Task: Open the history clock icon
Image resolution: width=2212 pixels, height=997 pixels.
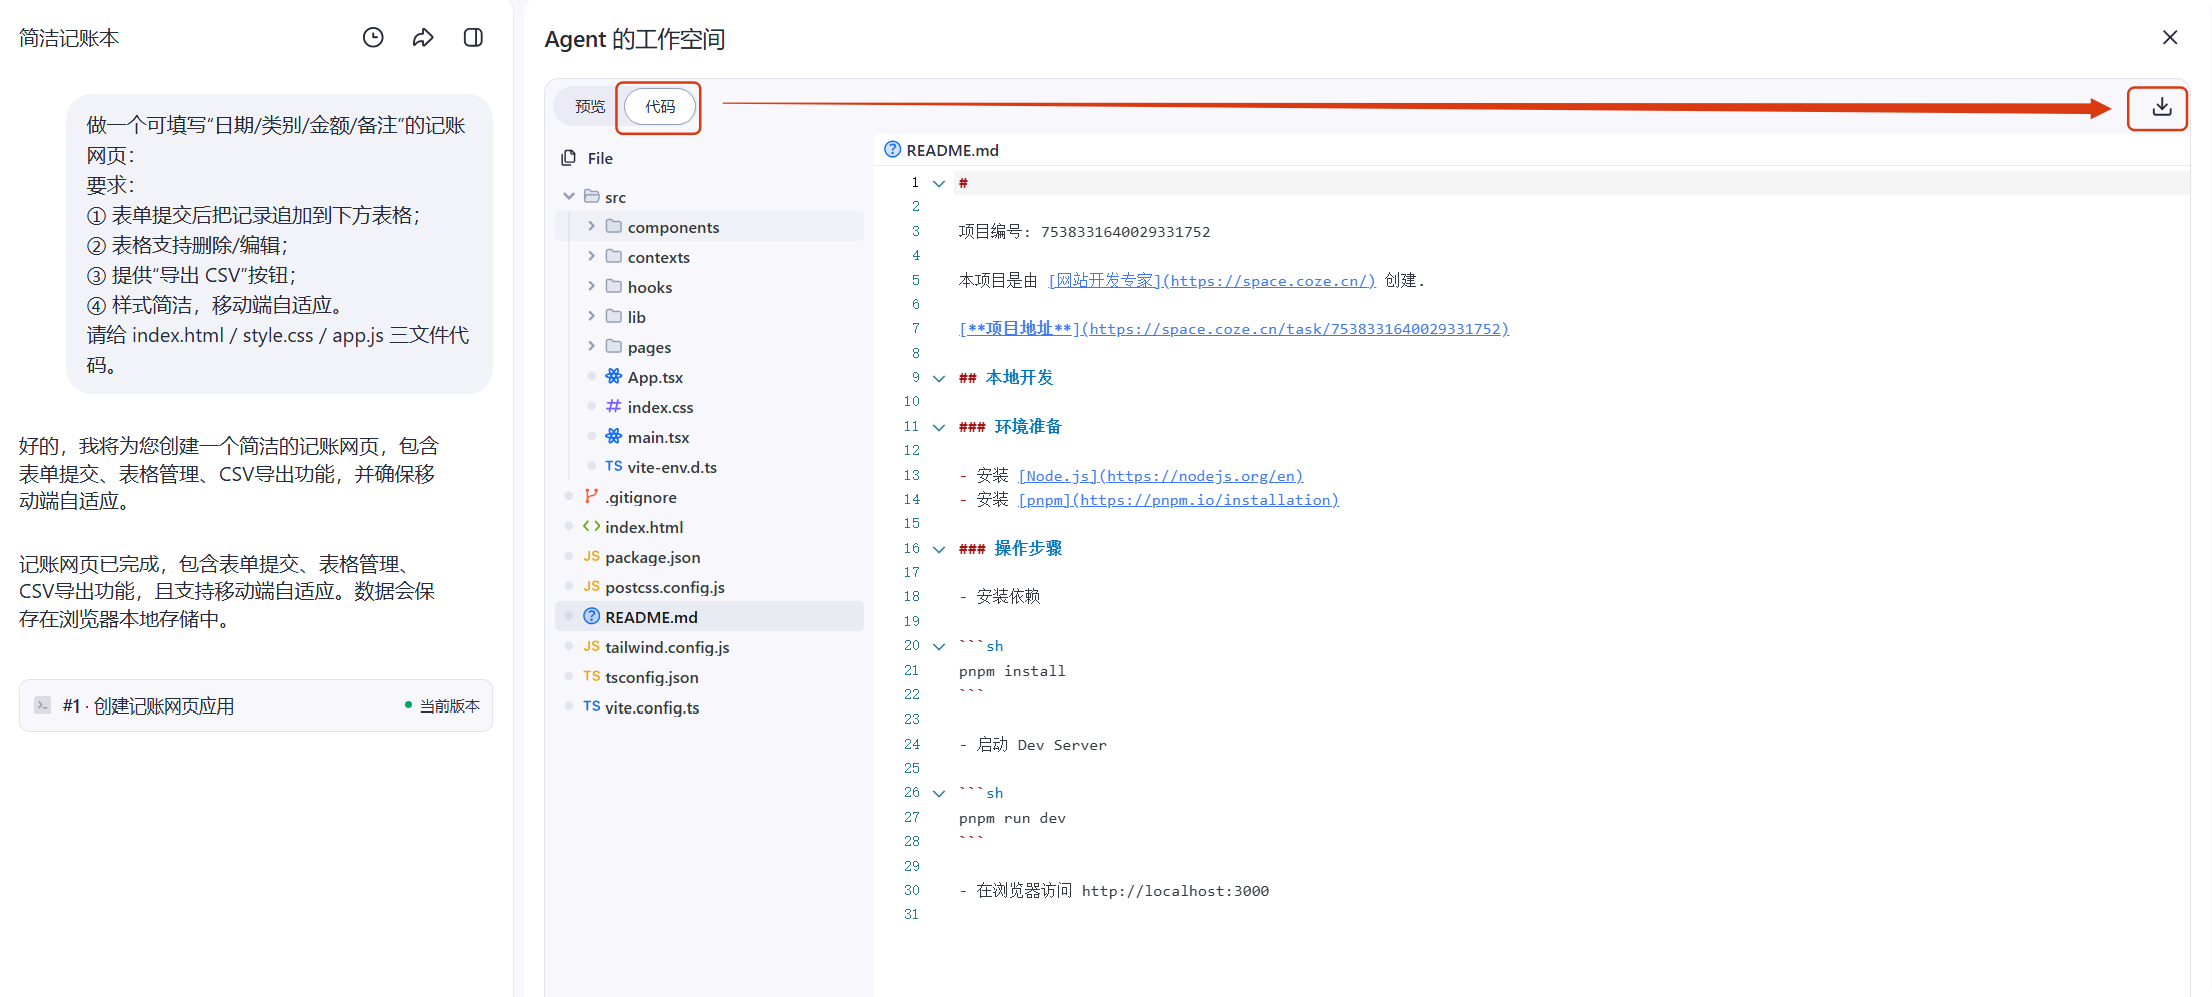Action: [x=373, y=38]
